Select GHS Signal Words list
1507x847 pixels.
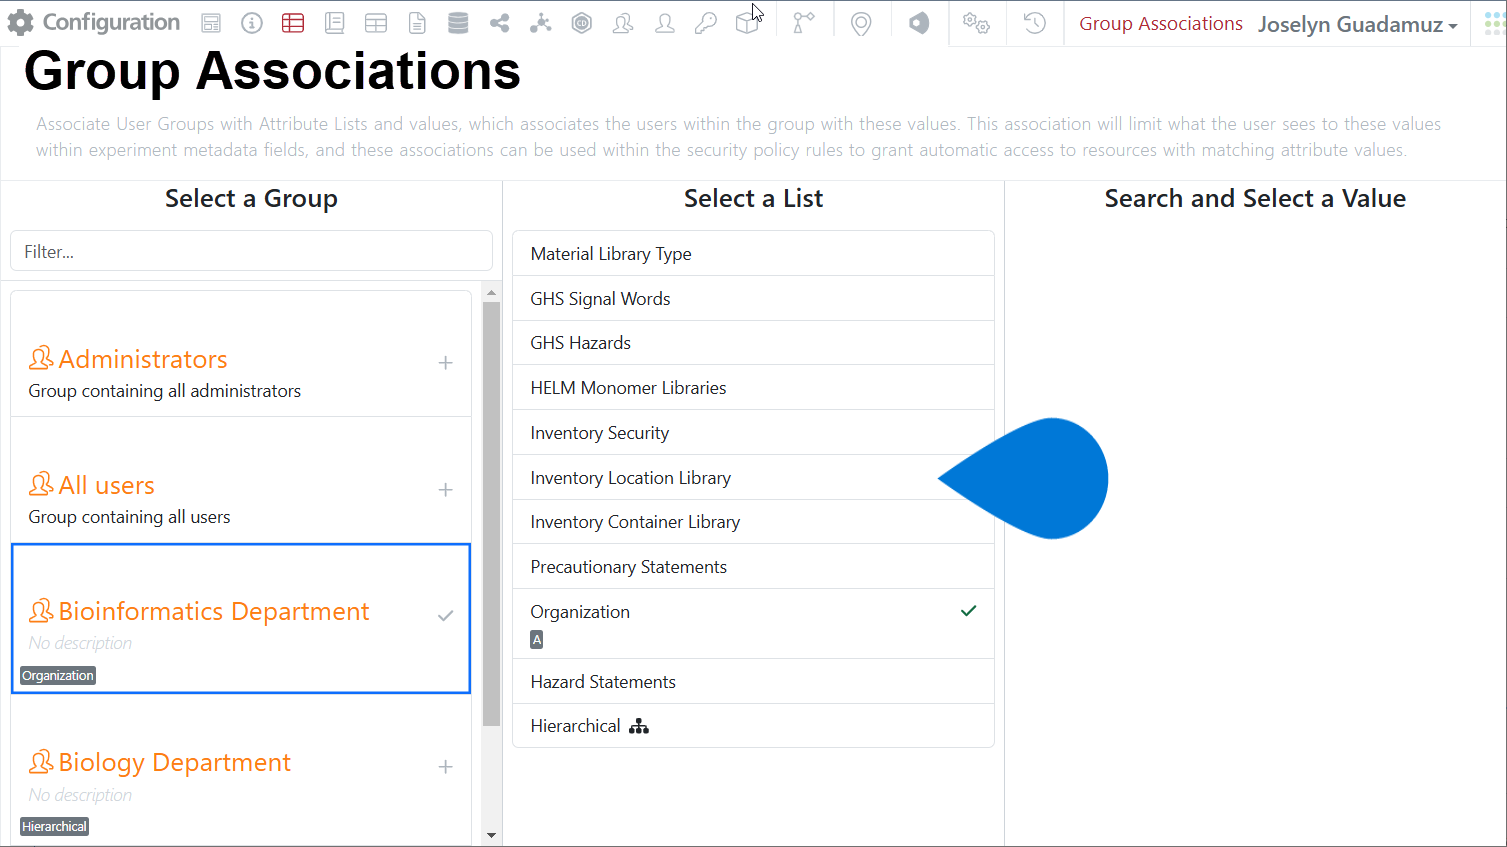tap(753, 299)
